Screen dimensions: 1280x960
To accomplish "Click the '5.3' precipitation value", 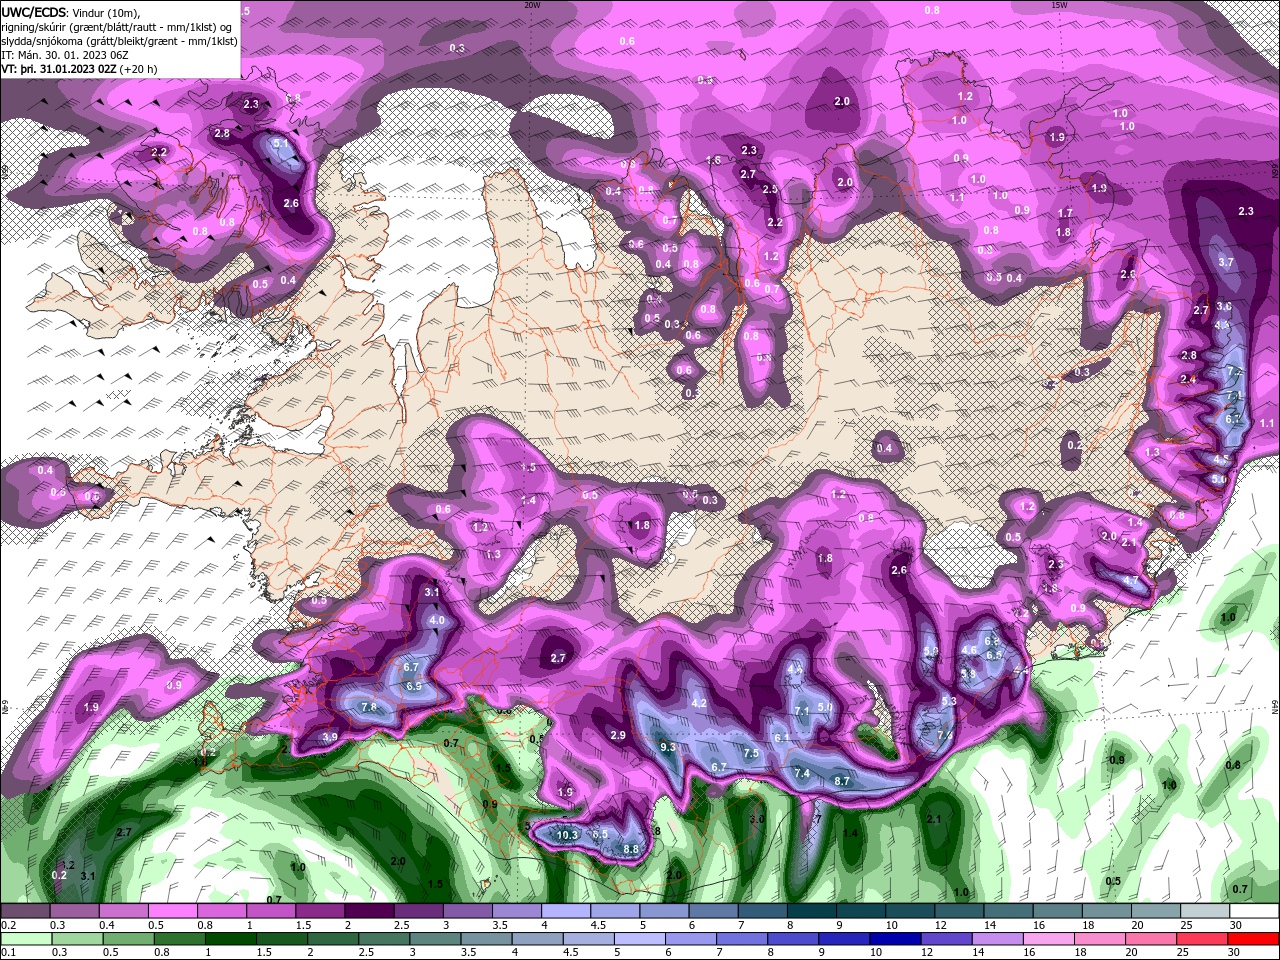I will 949,701.
